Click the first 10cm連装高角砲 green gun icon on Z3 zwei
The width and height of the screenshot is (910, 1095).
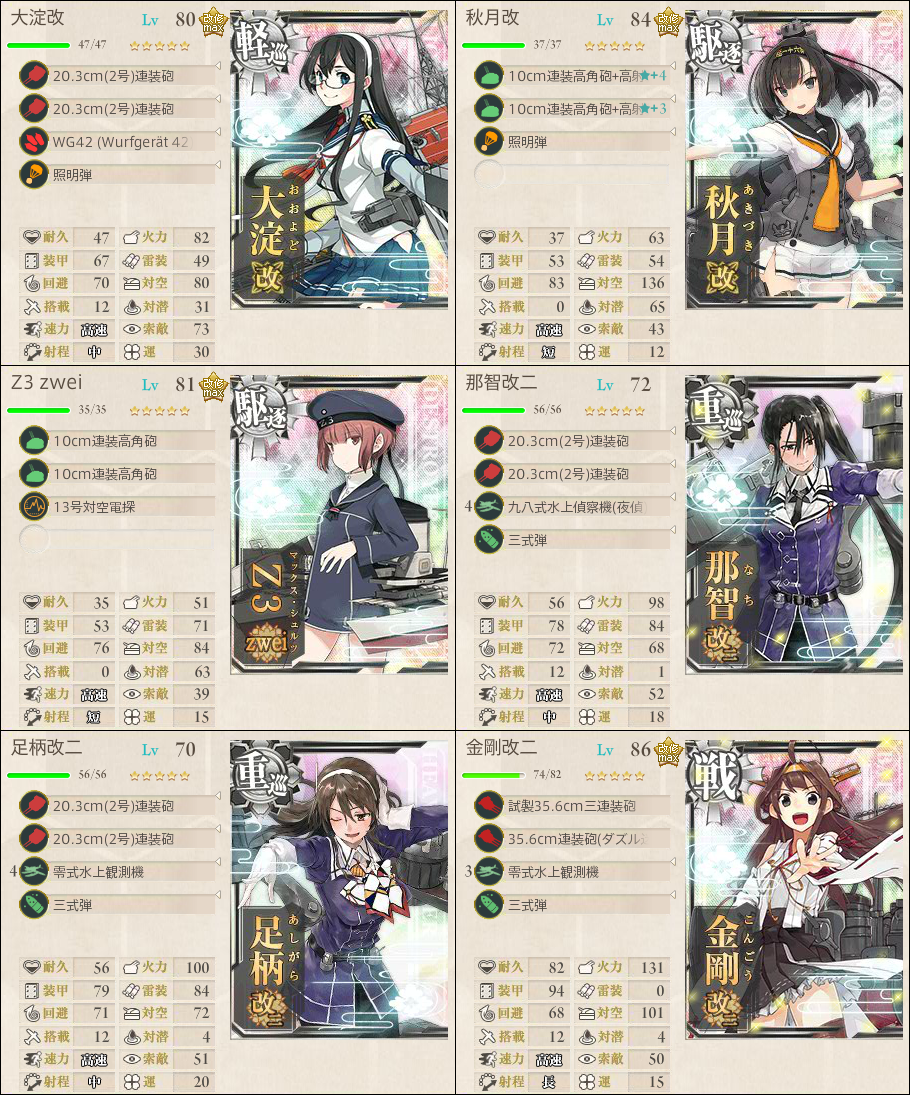(x=34, y=441)
